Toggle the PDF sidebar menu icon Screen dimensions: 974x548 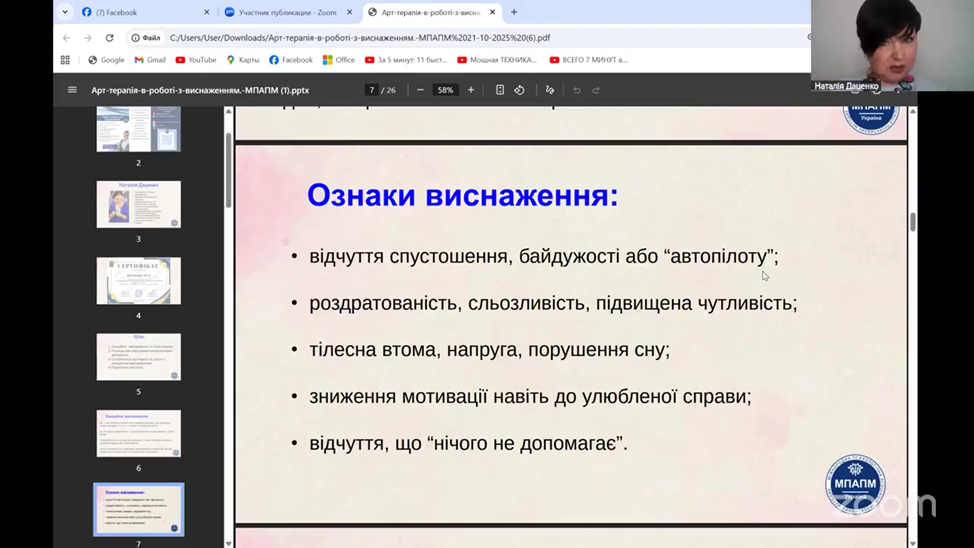pyautogui.click(x=72, y=90)
